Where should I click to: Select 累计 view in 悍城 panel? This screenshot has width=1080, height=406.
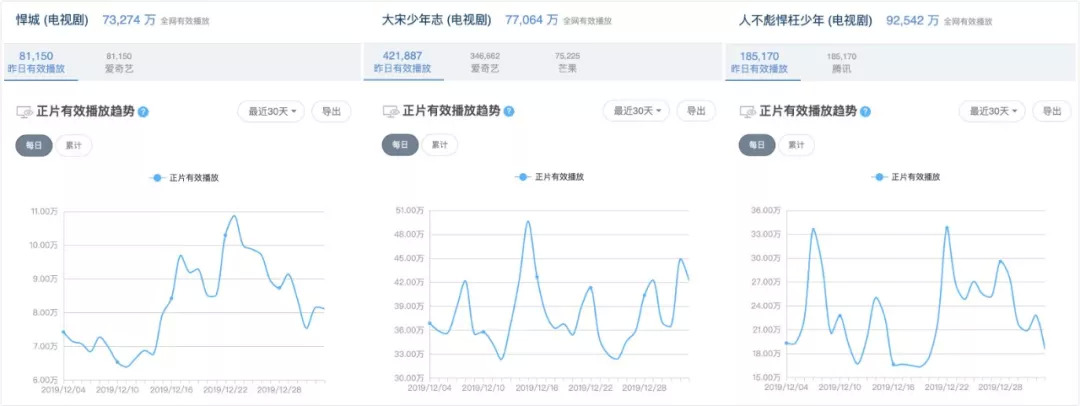[x=74, y=145]
